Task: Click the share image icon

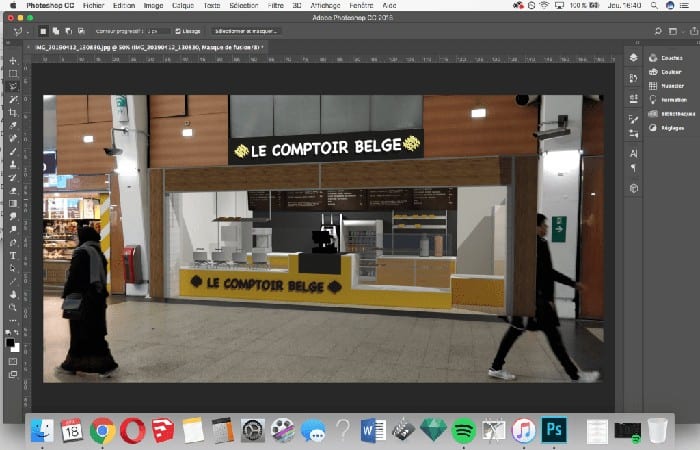Action: (693, 31)
